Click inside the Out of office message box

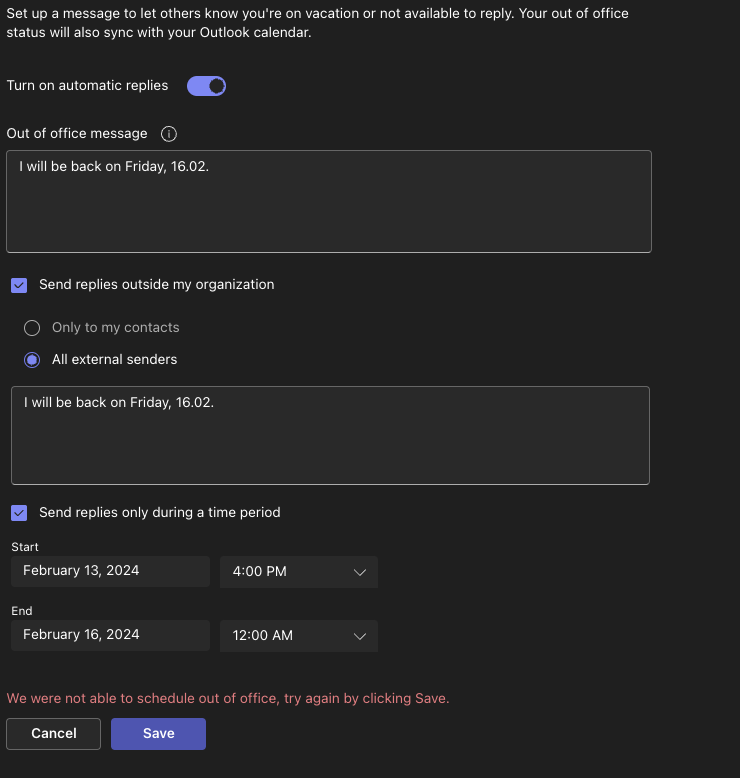(329, 201)
